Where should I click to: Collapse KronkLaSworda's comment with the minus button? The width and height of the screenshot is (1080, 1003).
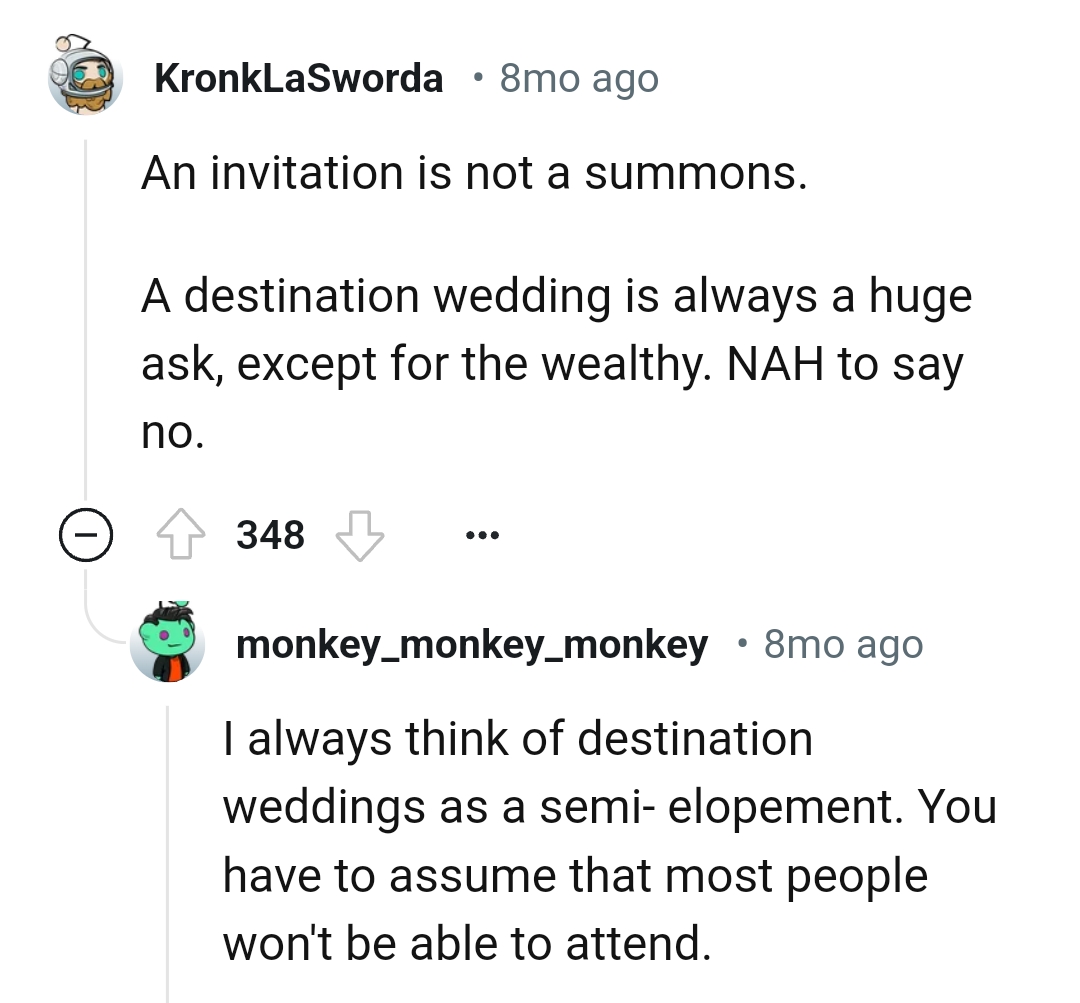(88, 534)
